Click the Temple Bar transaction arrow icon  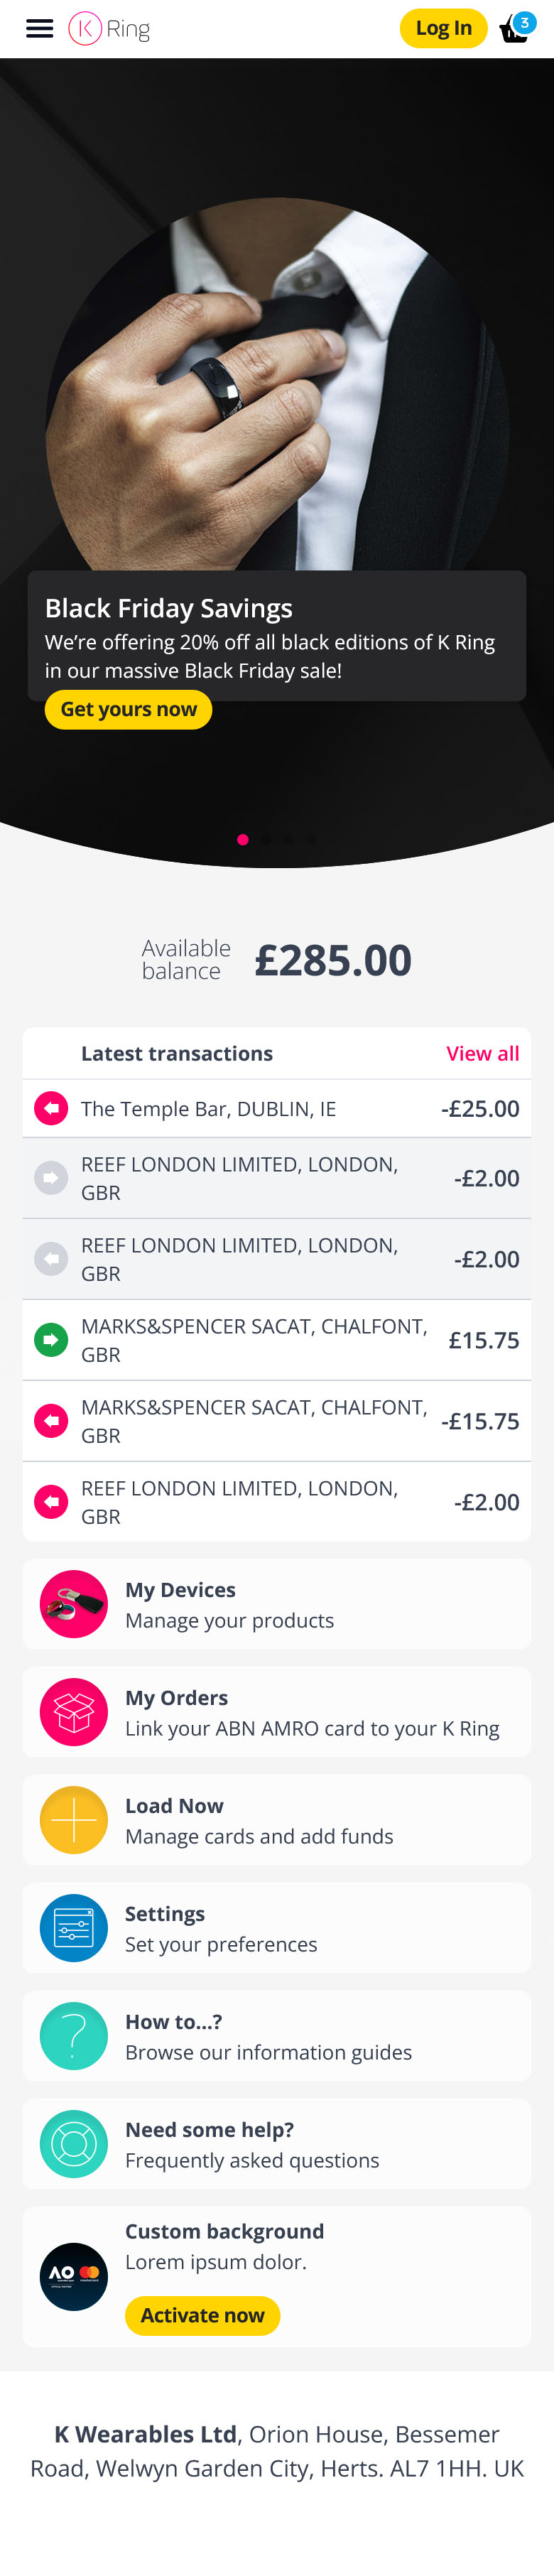[51, 1108]
